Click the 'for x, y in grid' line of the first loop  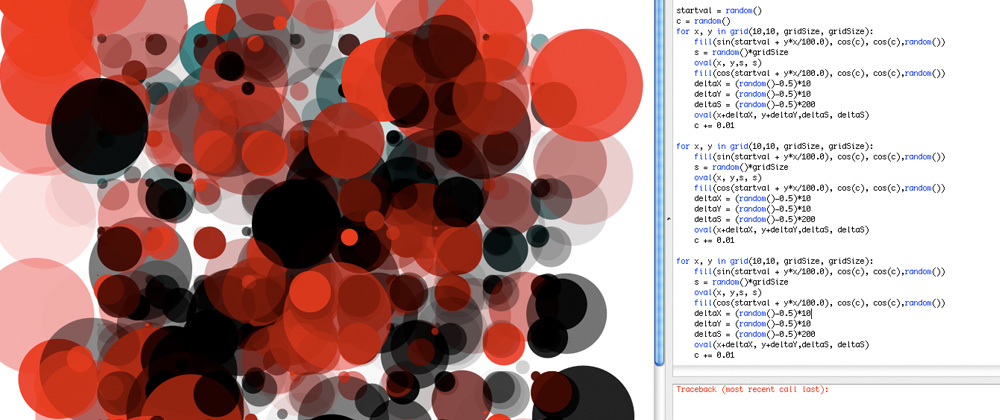[x=774, y=31]
